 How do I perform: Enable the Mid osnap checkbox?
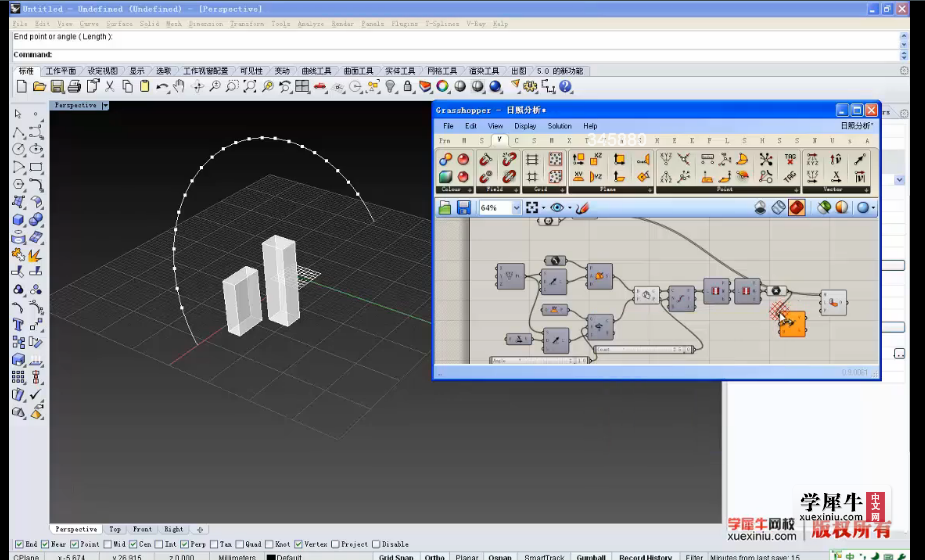point(107,544)
